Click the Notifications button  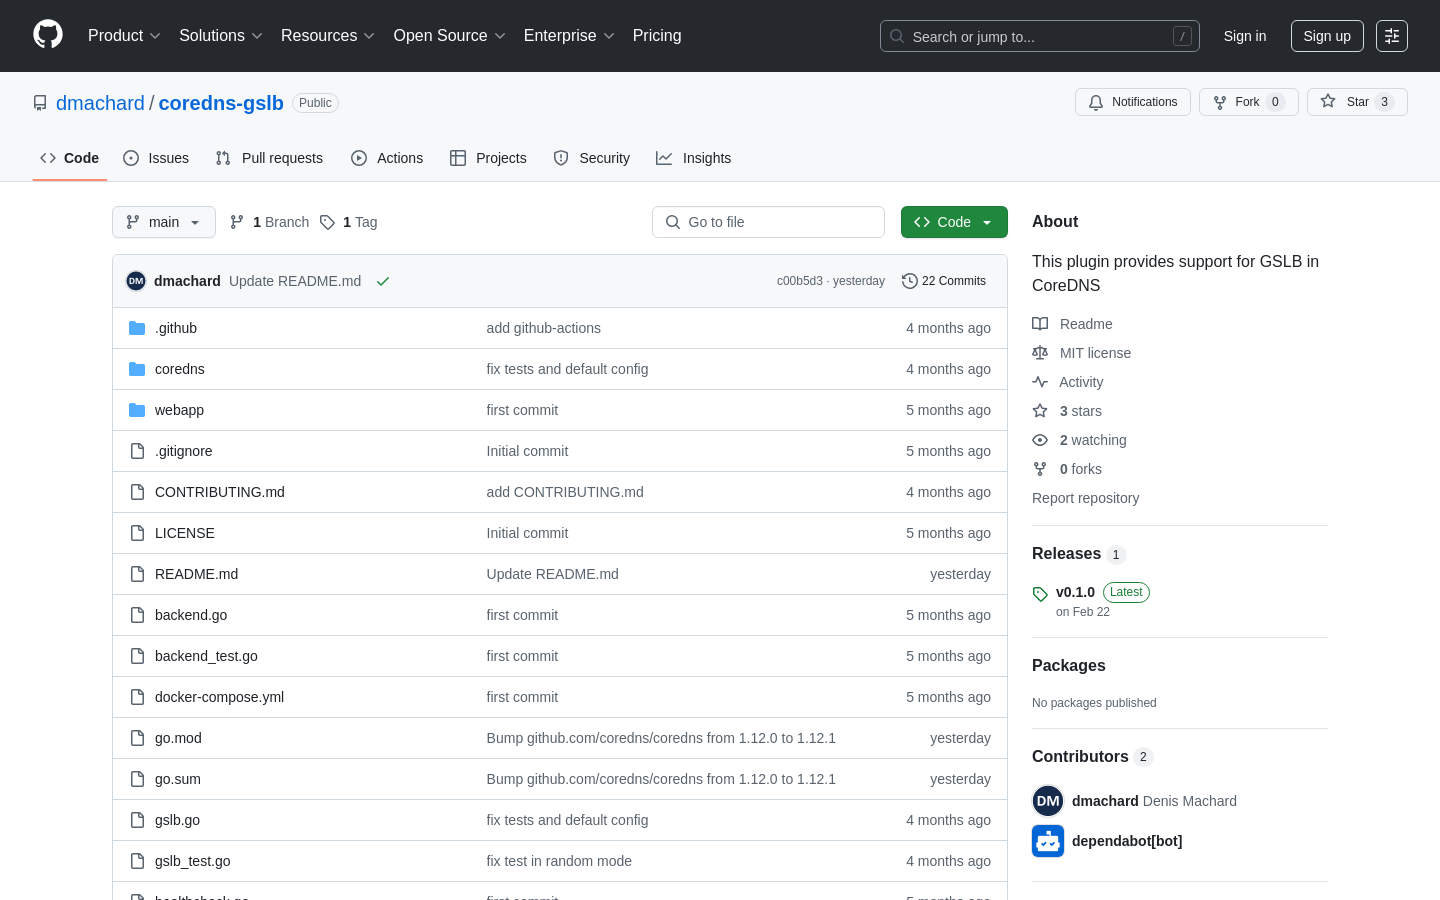pos(1133,102)
